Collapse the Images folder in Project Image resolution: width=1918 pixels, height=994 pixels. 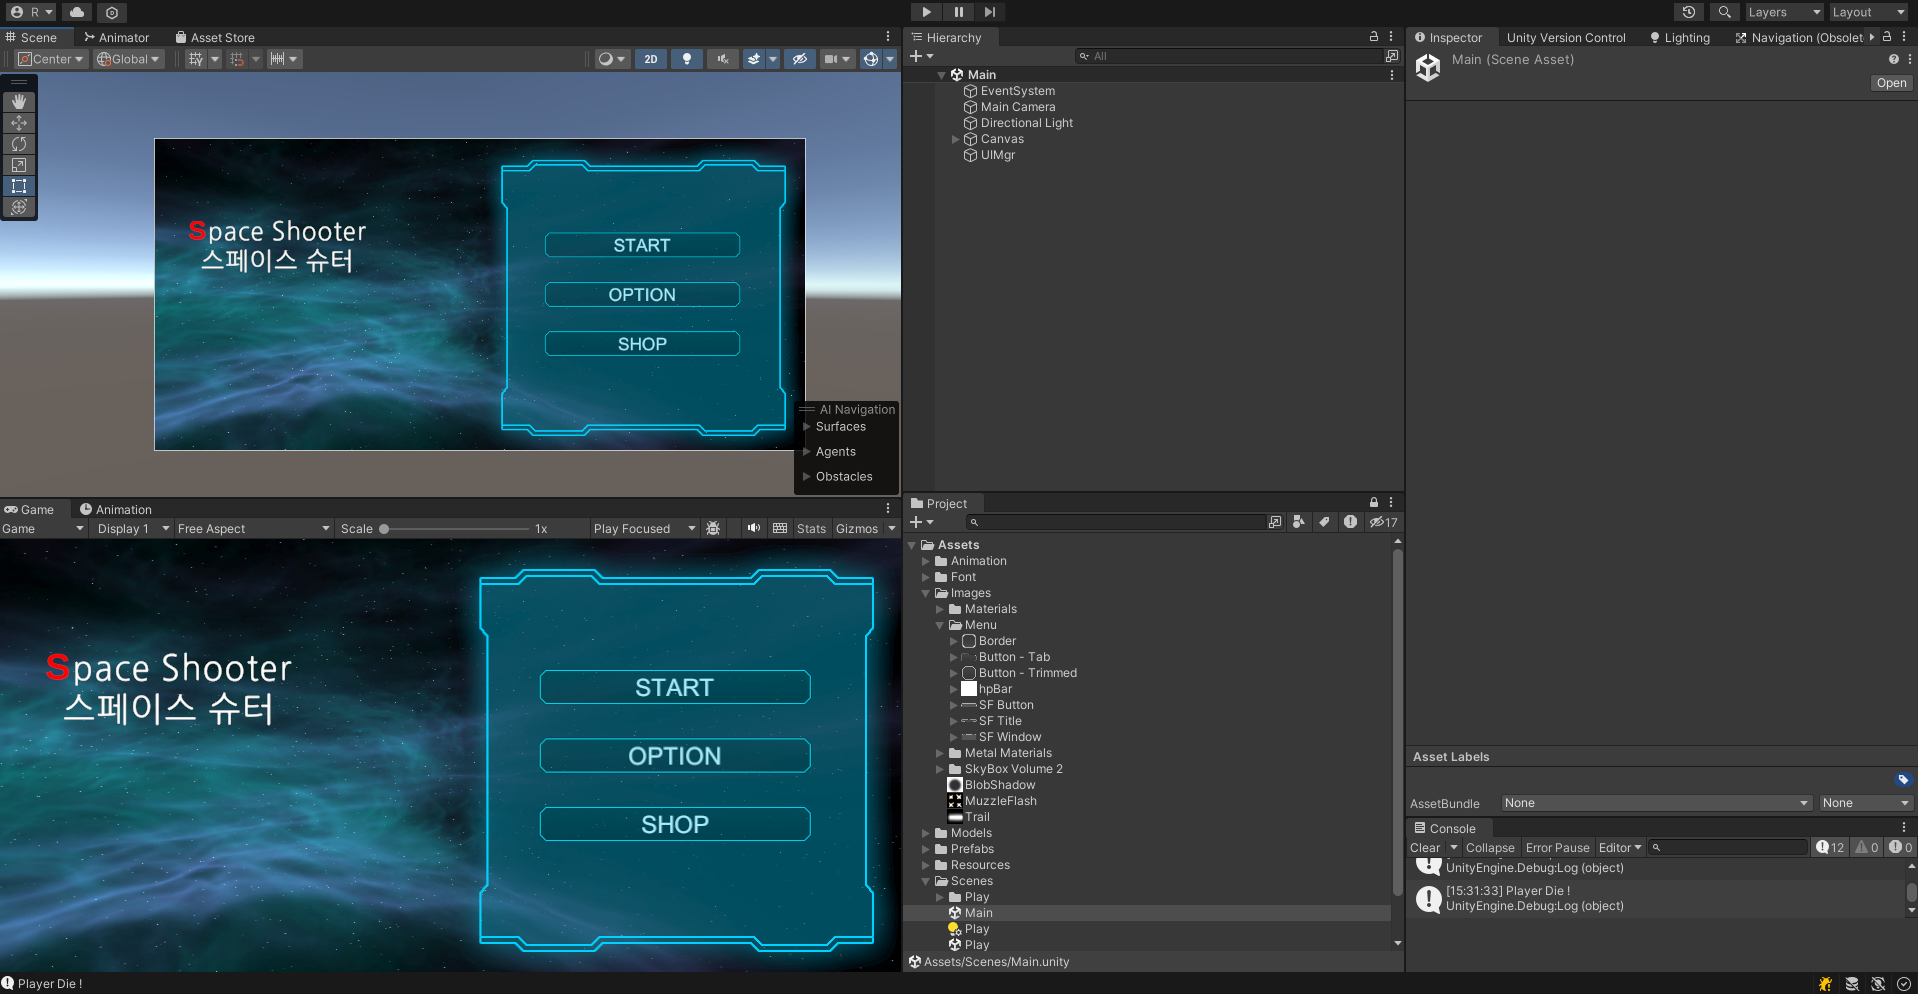pyautogui.click(x=926, y=593)
